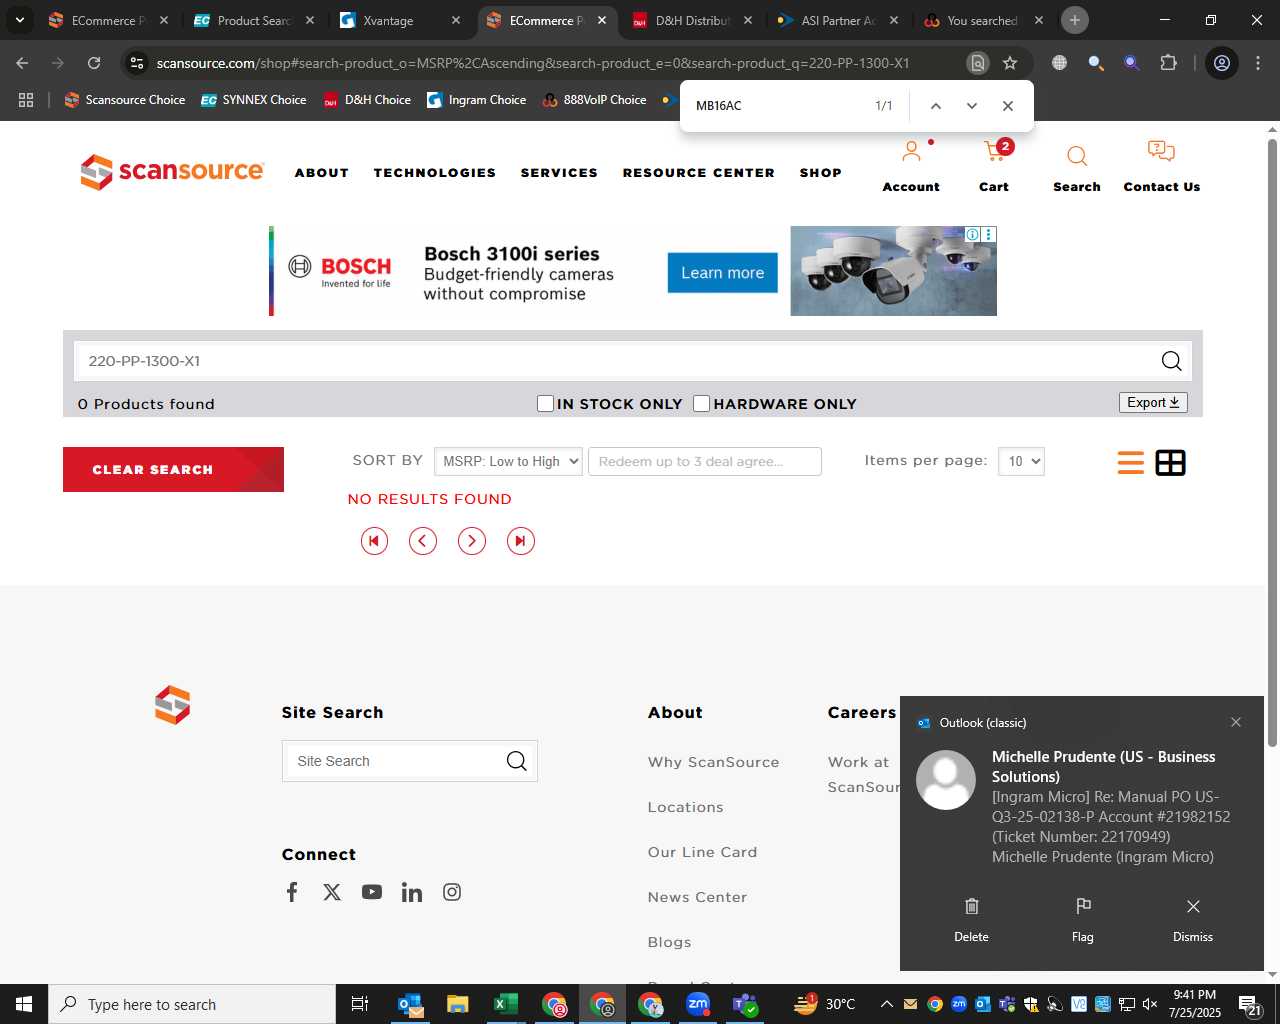Submit product search with magnifier icon
Viewport: 1280px width, 1024px height.
tap(1171, 361)
